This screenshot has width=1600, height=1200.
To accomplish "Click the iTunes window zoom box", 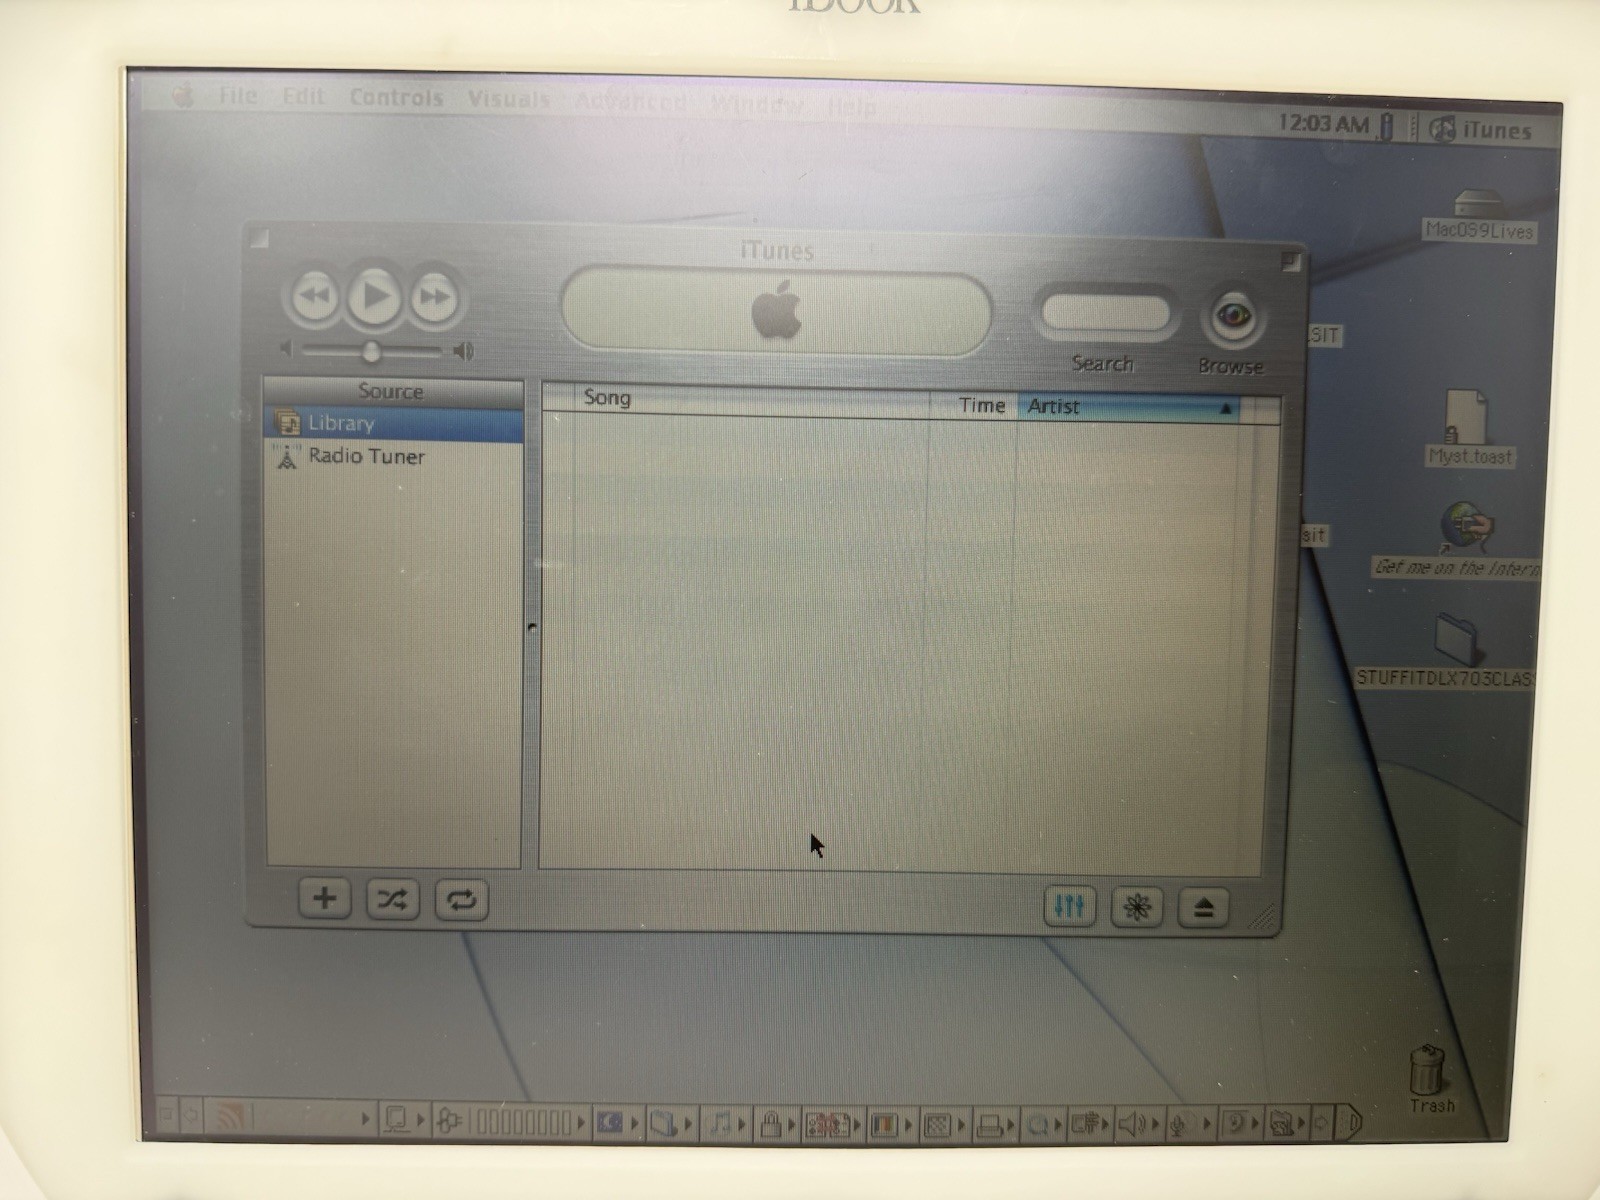I will coord(1290,262).
